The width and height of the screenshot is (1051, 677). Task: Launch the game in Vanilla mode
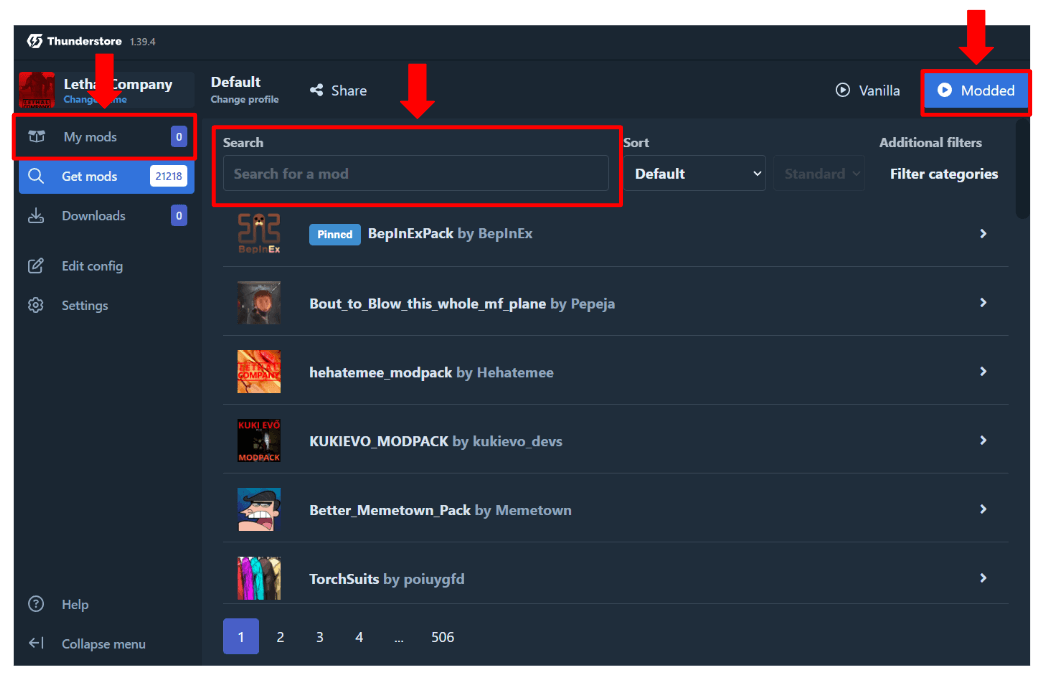coord(868,90)
